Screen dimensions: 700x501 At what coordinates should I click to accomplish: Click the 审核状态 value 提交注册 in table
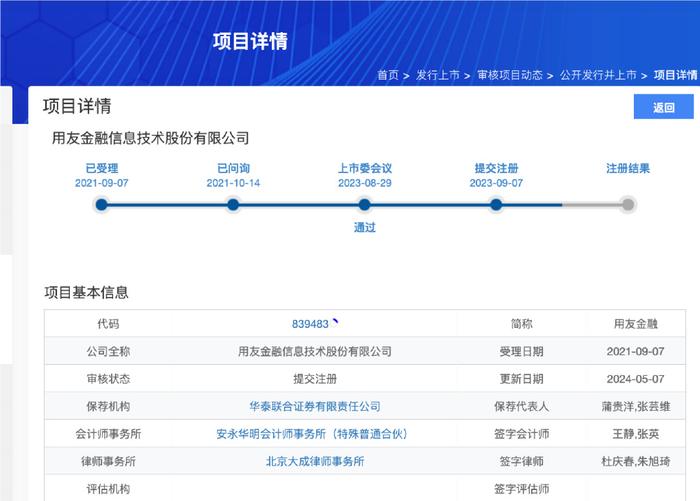[x=315, y=379]
